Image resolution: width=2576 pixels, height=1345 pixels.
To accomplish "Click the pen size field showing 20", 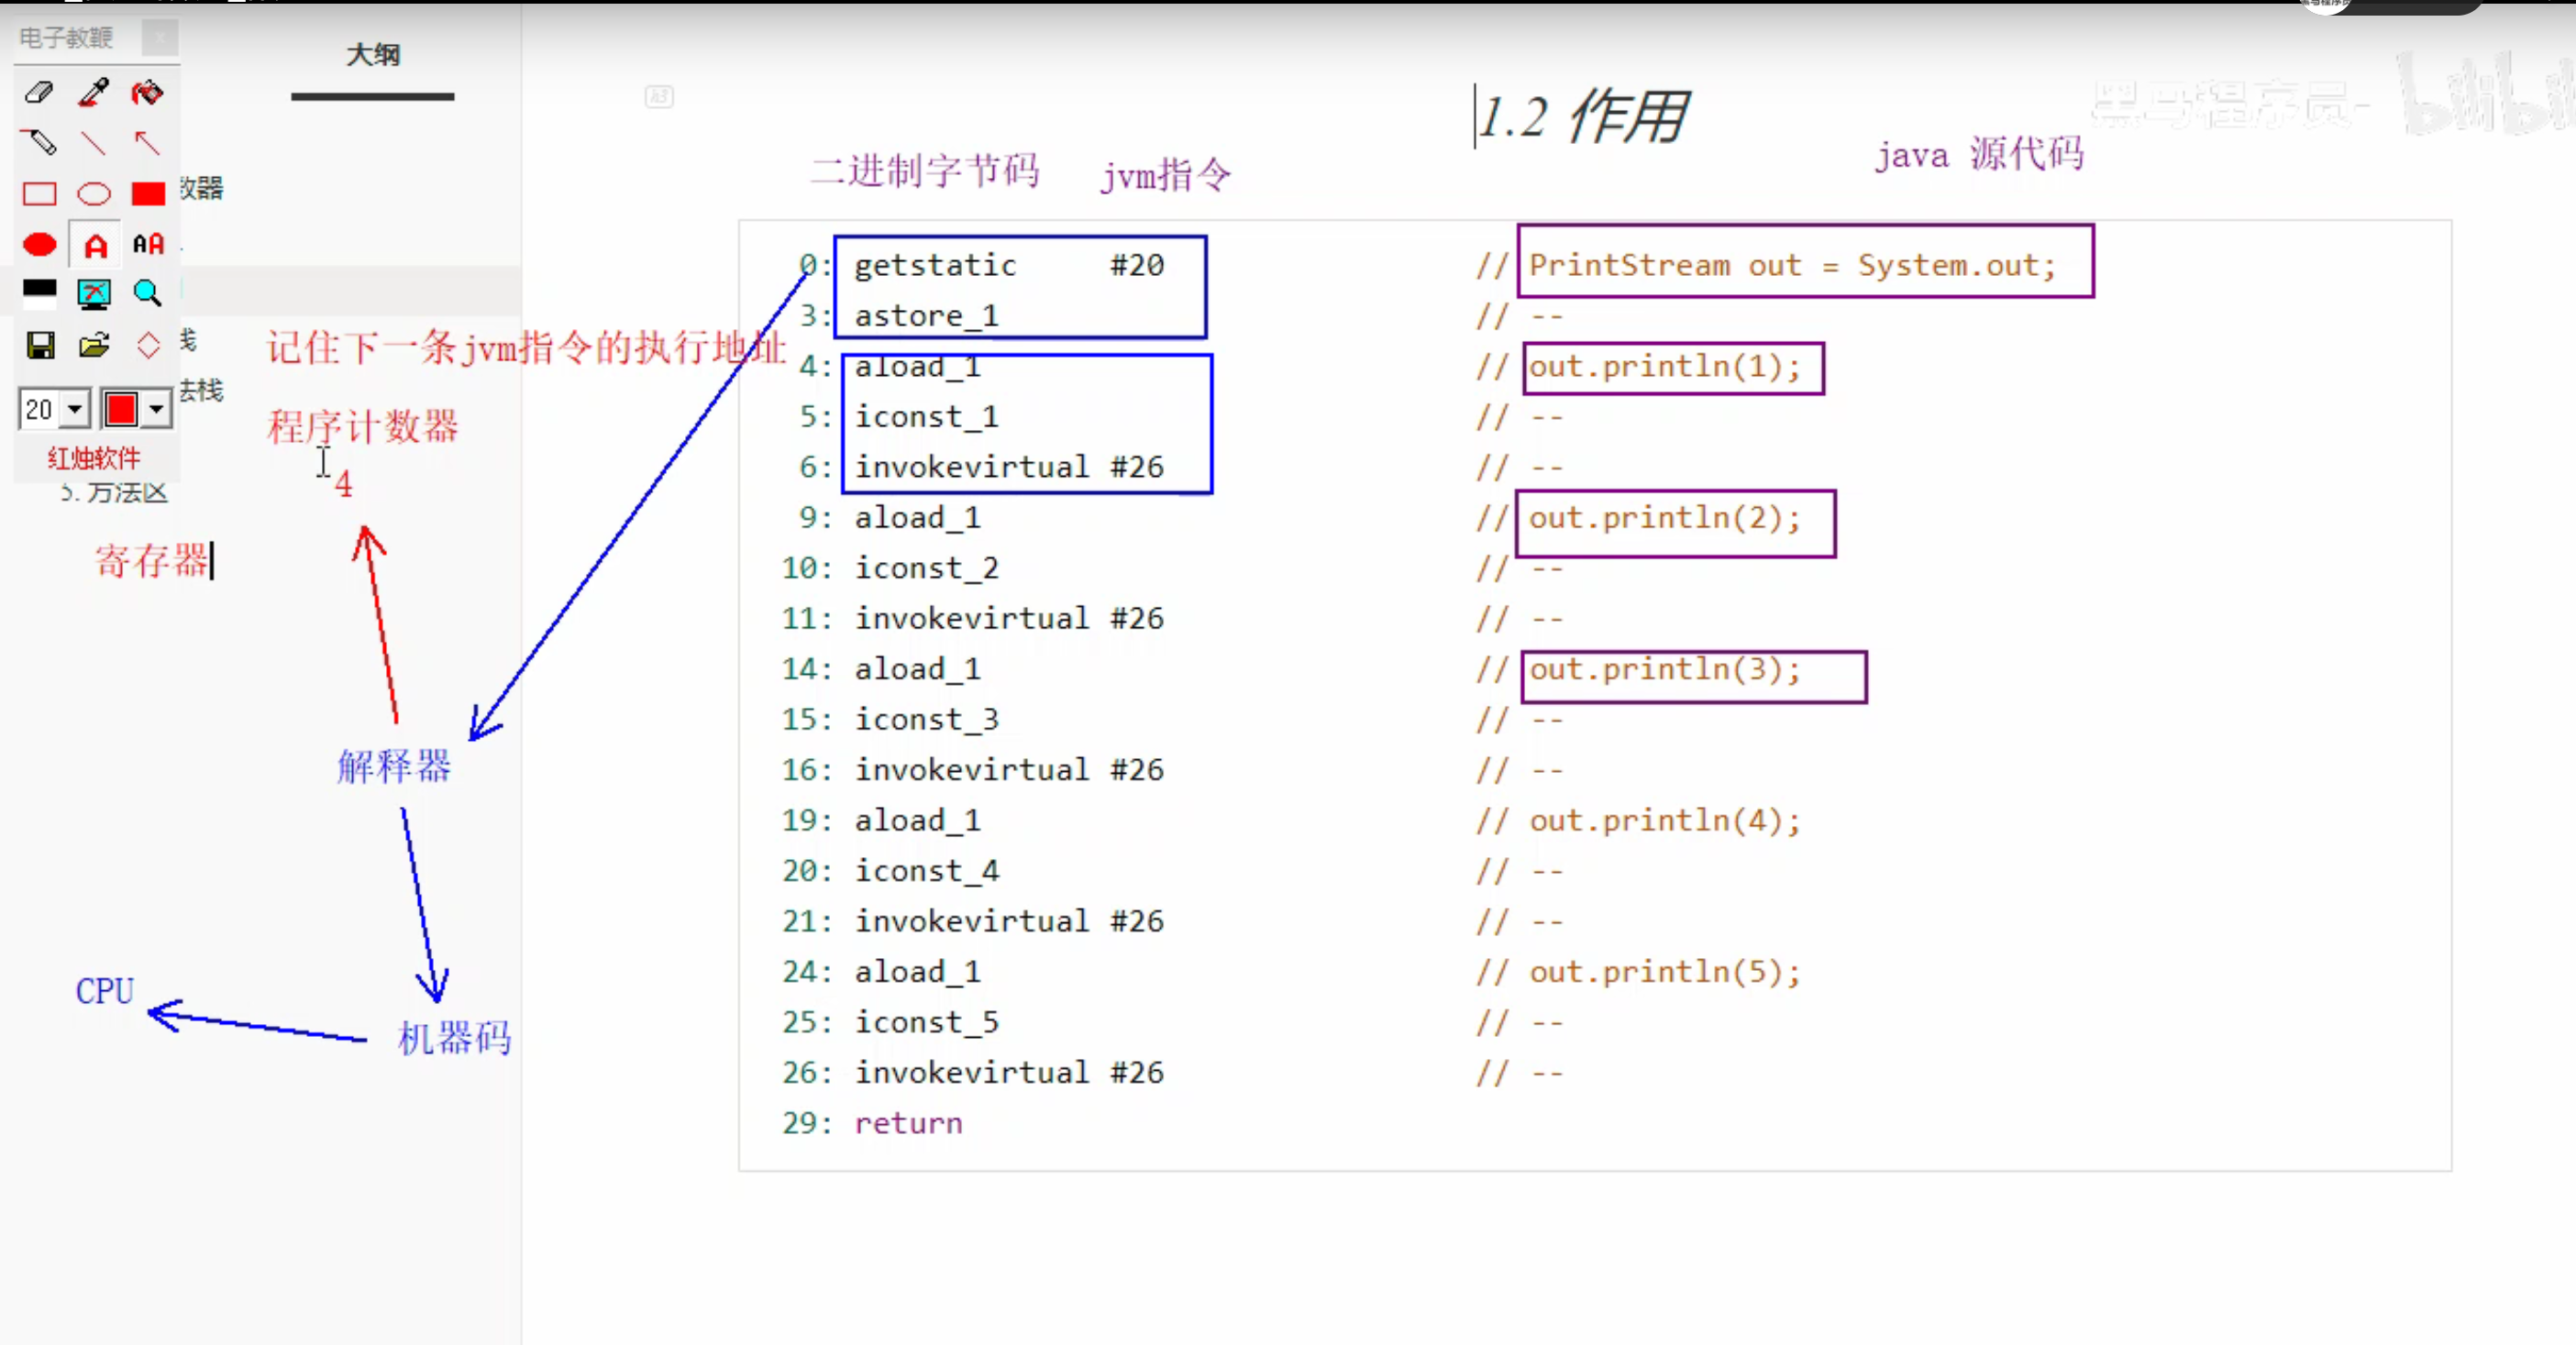I will pyautogui.click(x=40, y=409).
